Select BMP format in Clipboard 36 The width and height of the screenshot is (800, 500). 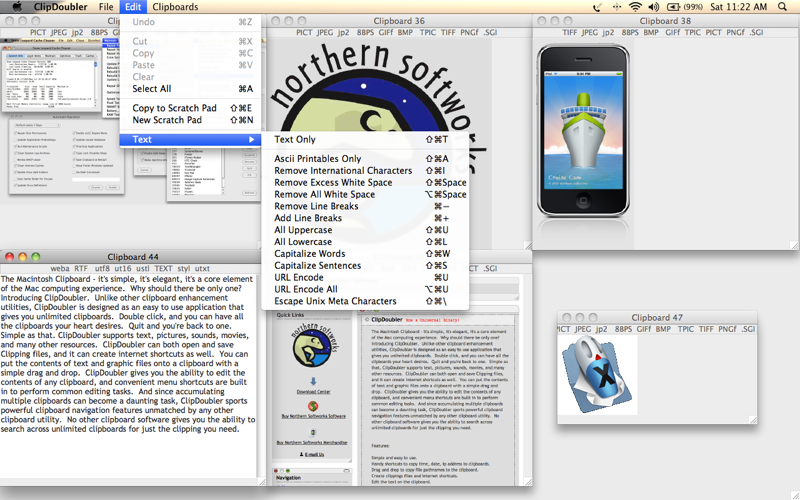(405, 32)
